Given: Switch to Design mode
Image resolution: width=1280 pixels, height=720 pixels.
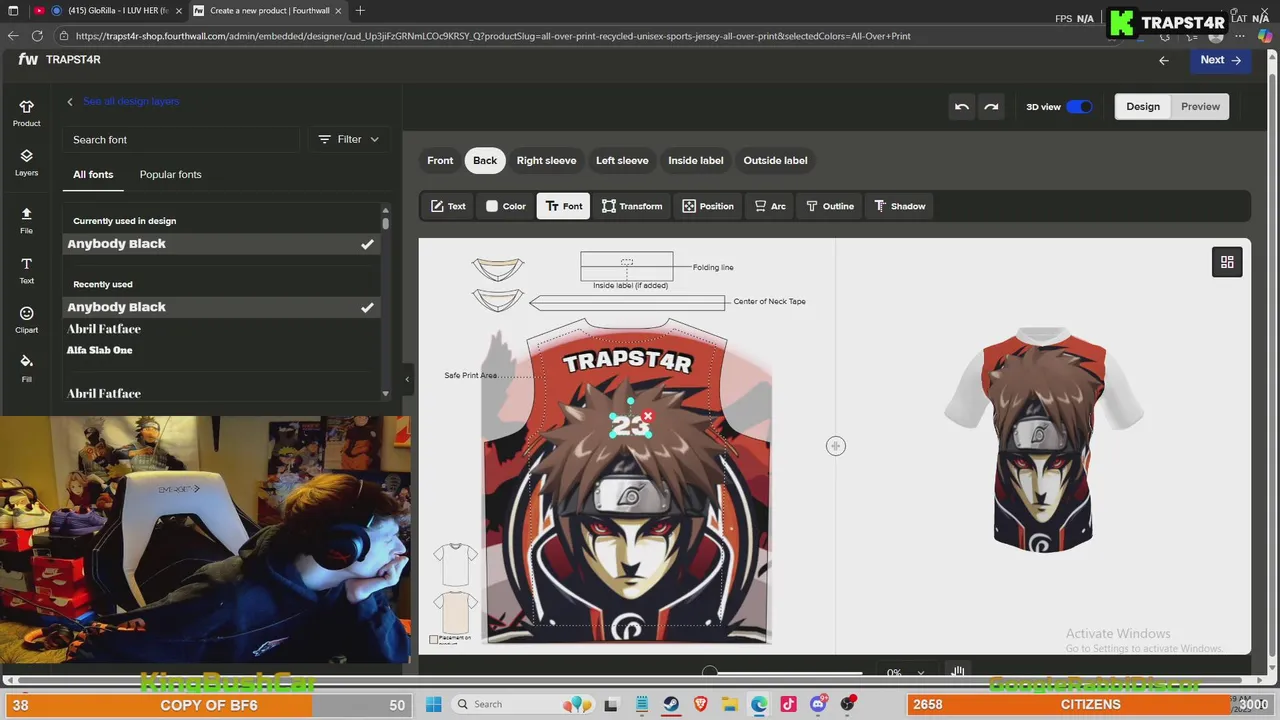Looking at the screenshot, I should (x=1143, y=107).
